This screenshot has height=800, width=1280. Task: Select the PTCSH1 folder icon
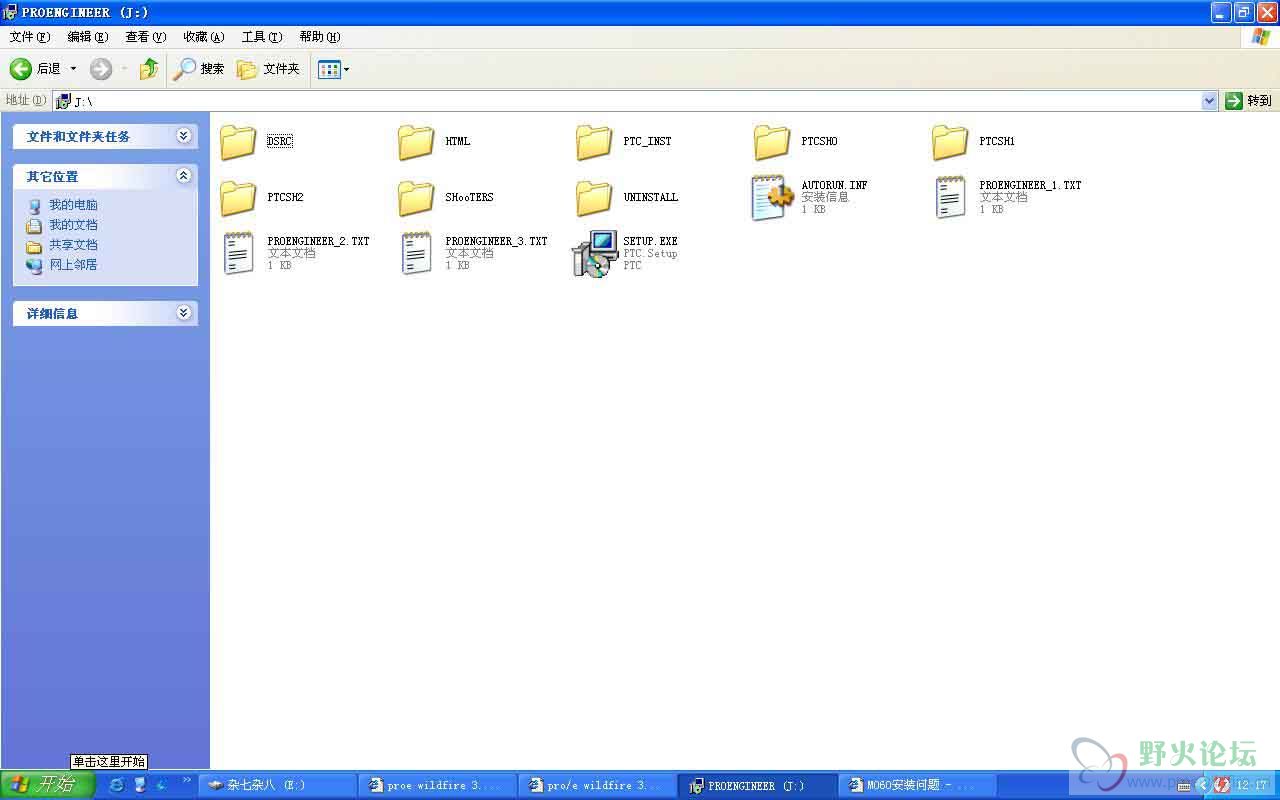pyautogui.click(x=950, y=142)
